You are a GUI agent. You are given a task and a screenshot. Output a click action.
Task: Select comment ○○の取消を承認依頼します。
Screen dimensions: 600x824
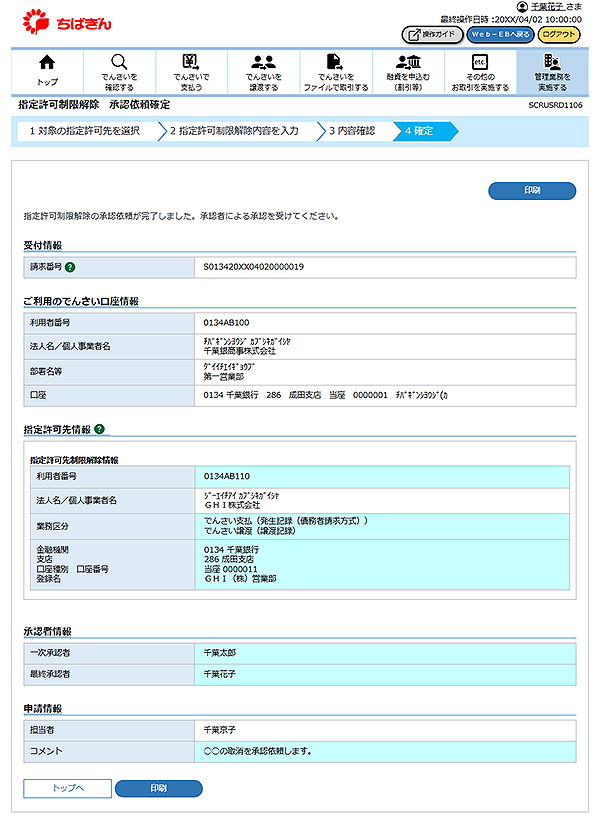coord(258,751)
